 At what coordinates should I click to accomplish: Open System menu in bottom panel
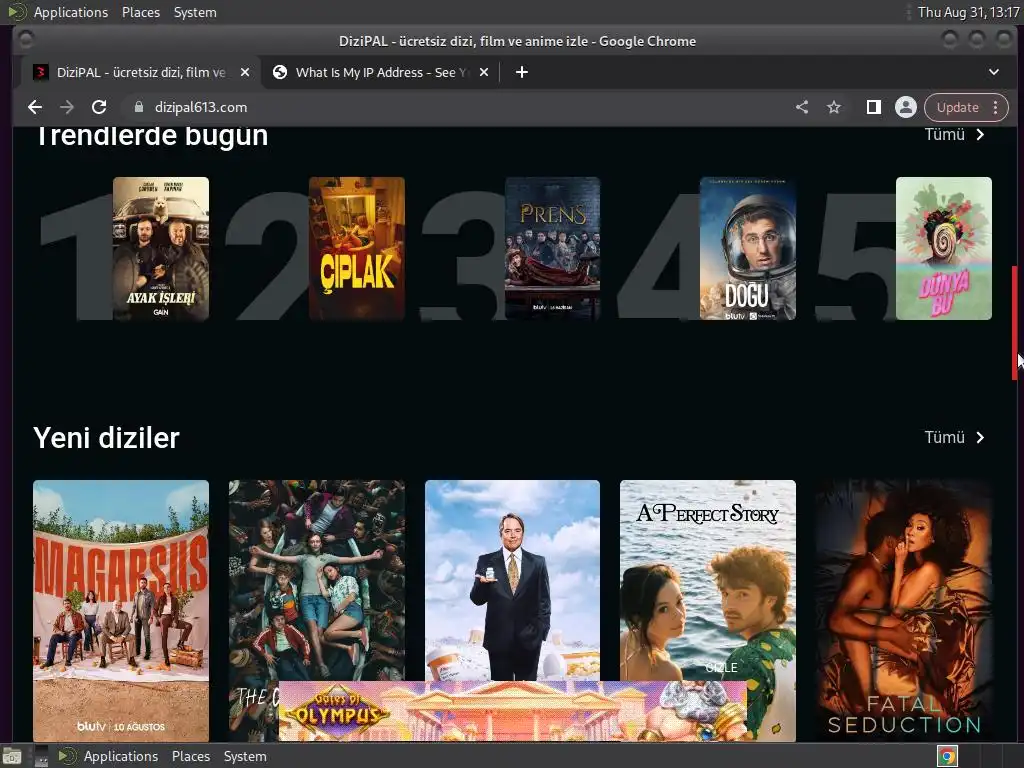pos(245,756)
